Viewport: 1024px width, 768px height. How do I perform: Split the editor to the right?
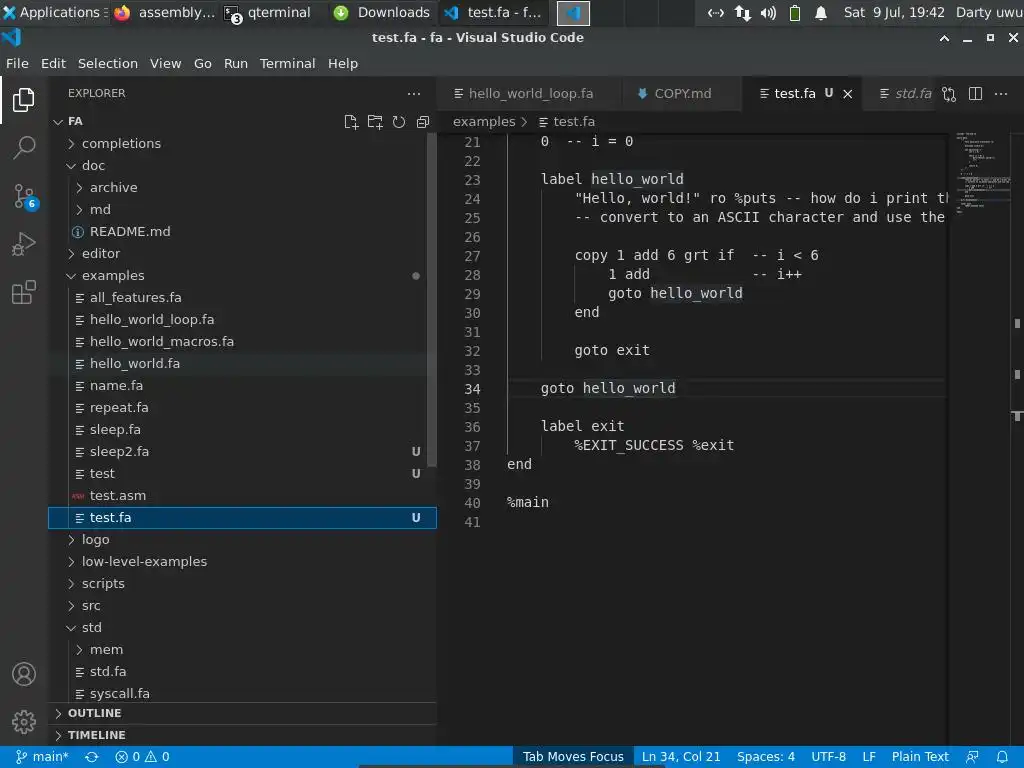pyautogui.click(x=975, y=94)
